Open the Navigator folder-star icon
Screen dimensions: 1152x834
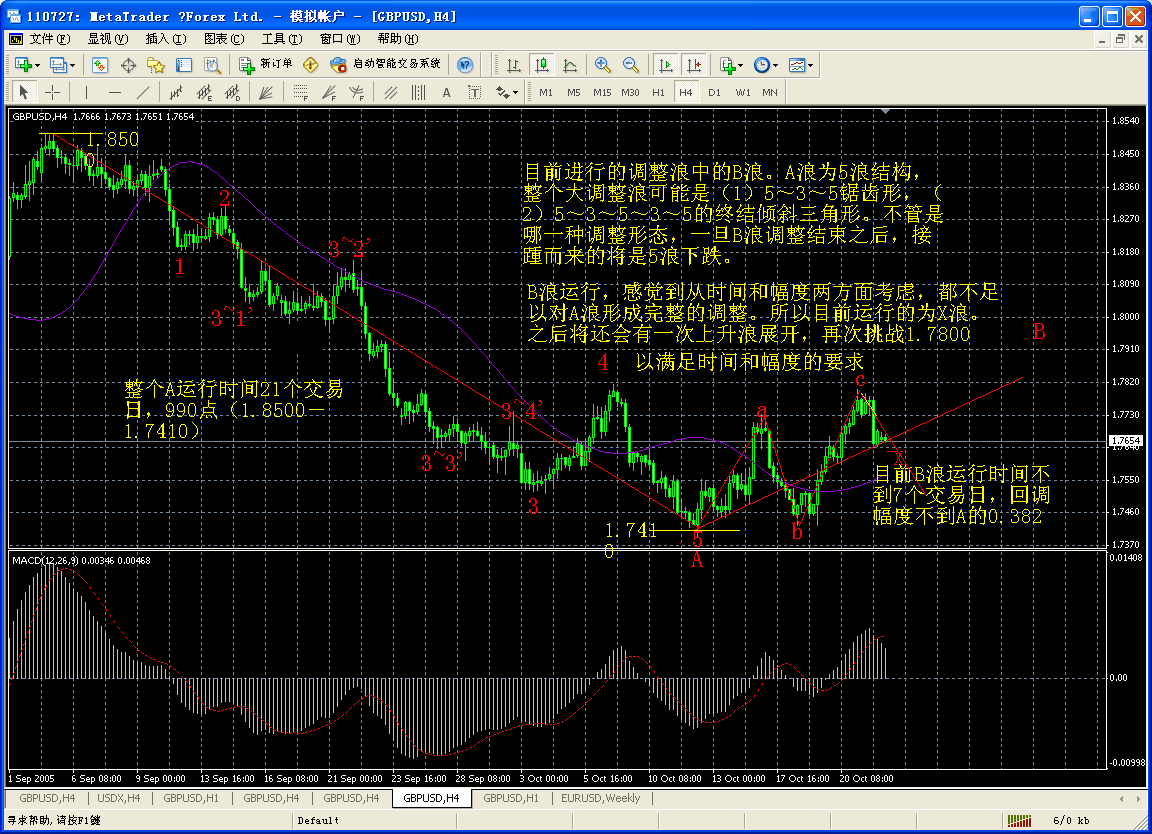[156, 65]
